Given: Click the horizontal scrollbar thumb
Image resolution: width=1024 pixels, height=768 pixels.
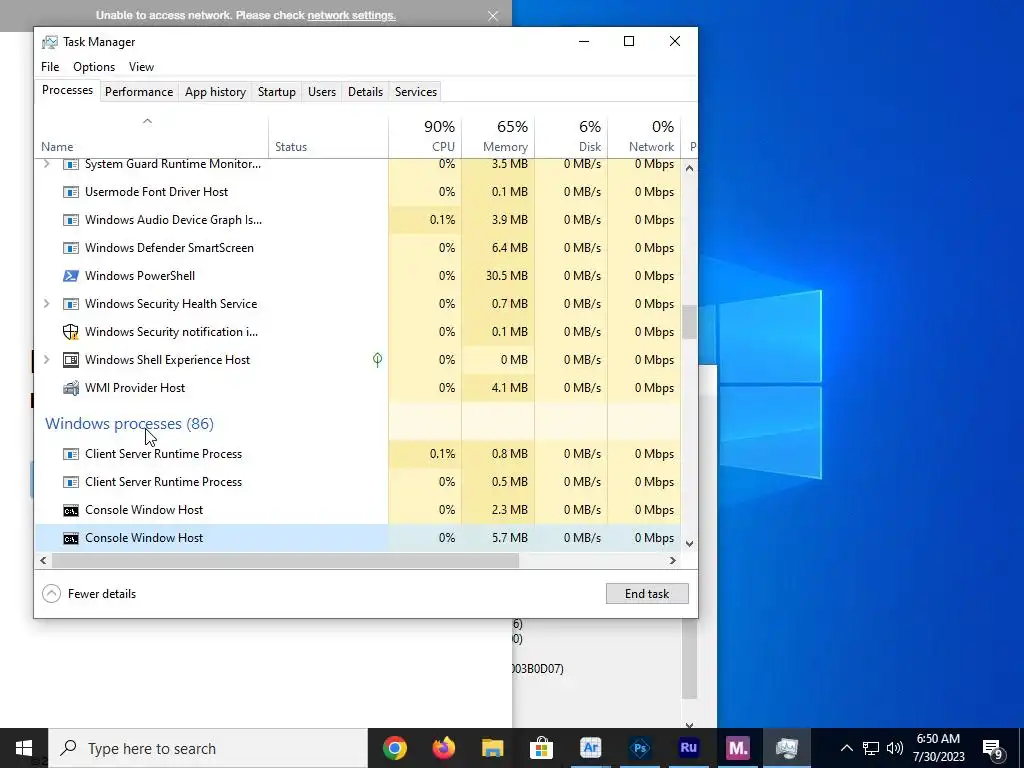Looking at the screenshot, I should (x=285, y=560).
